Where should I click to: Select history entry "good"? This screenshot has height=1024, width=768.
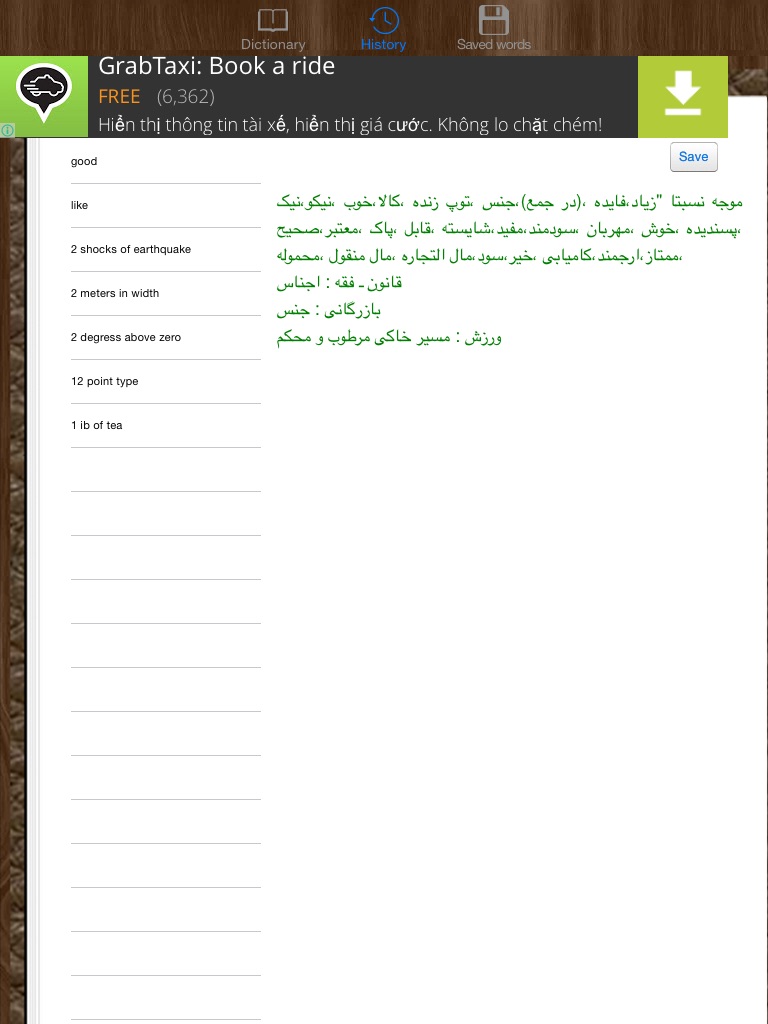(x=166, y=161)
